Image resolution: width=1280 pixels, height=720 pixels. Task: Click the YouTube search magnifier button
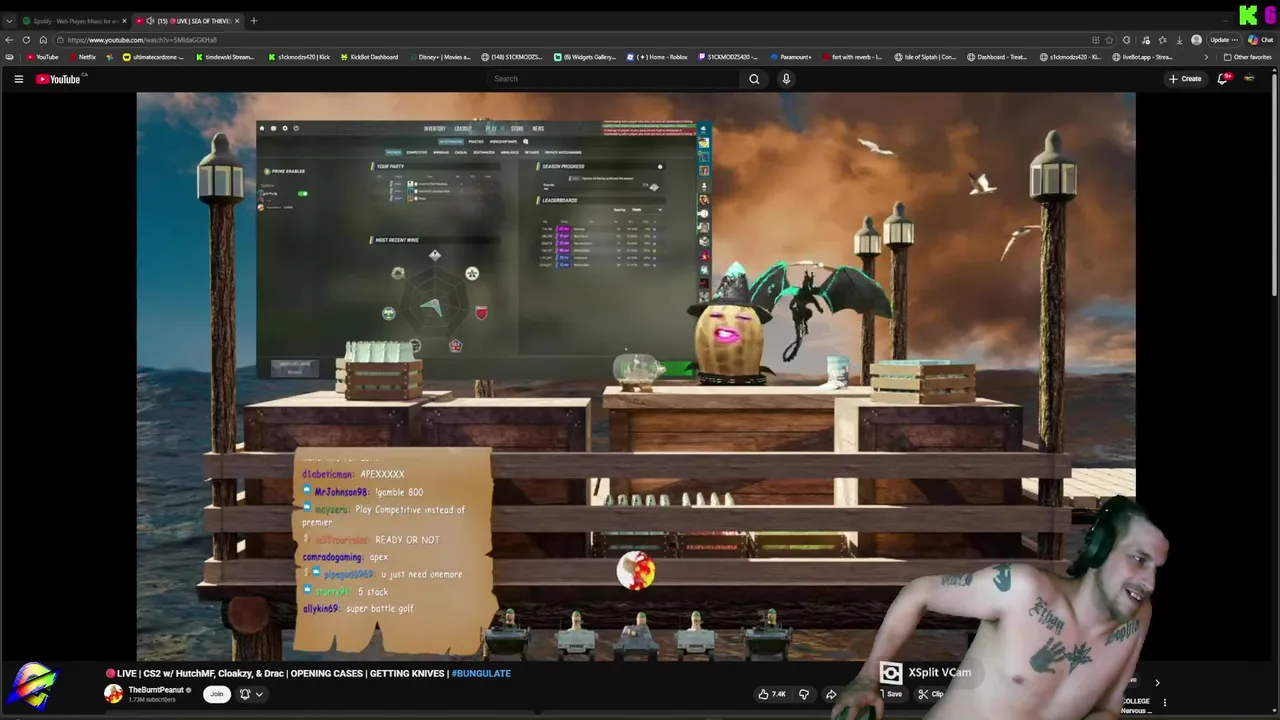click(x=754, y=79)
